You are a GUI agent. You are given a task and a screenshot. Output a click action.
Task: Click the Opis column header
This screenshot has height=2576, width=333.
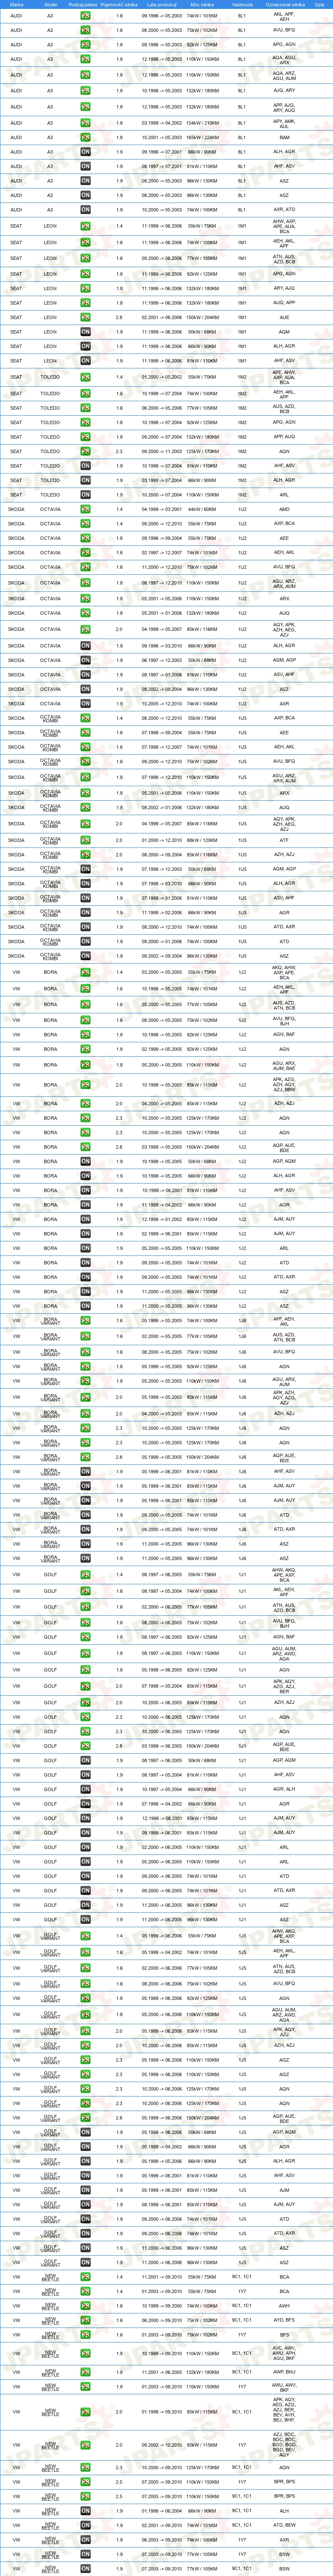[320, 5]
